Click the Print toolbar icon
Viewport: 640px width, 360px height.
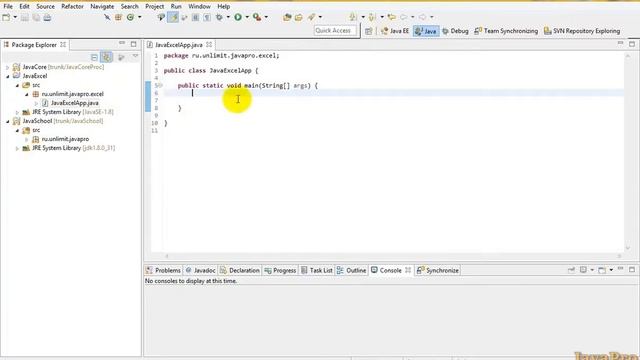(x=47, y=18)
